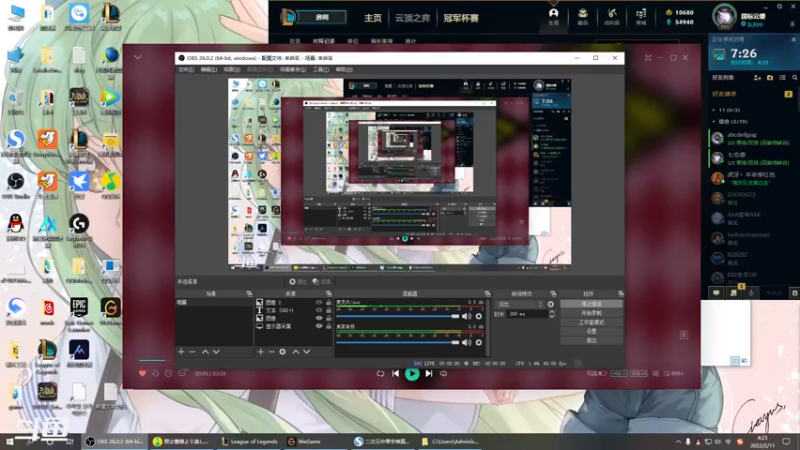Collapse the 综合 (3/78) friend group
Image resolution: width=800 pixels, height=450 pixels.
[714, 121]
